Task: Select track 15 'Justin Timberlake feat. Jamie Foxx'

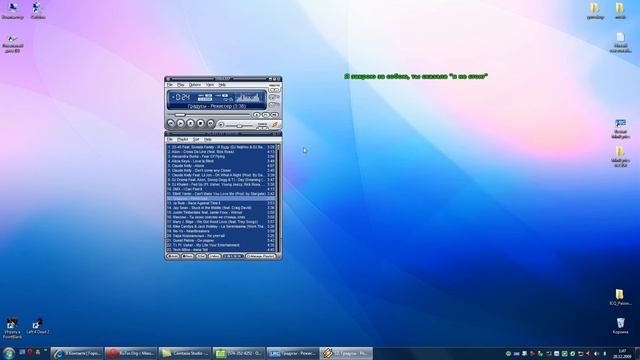Action: 221,212
